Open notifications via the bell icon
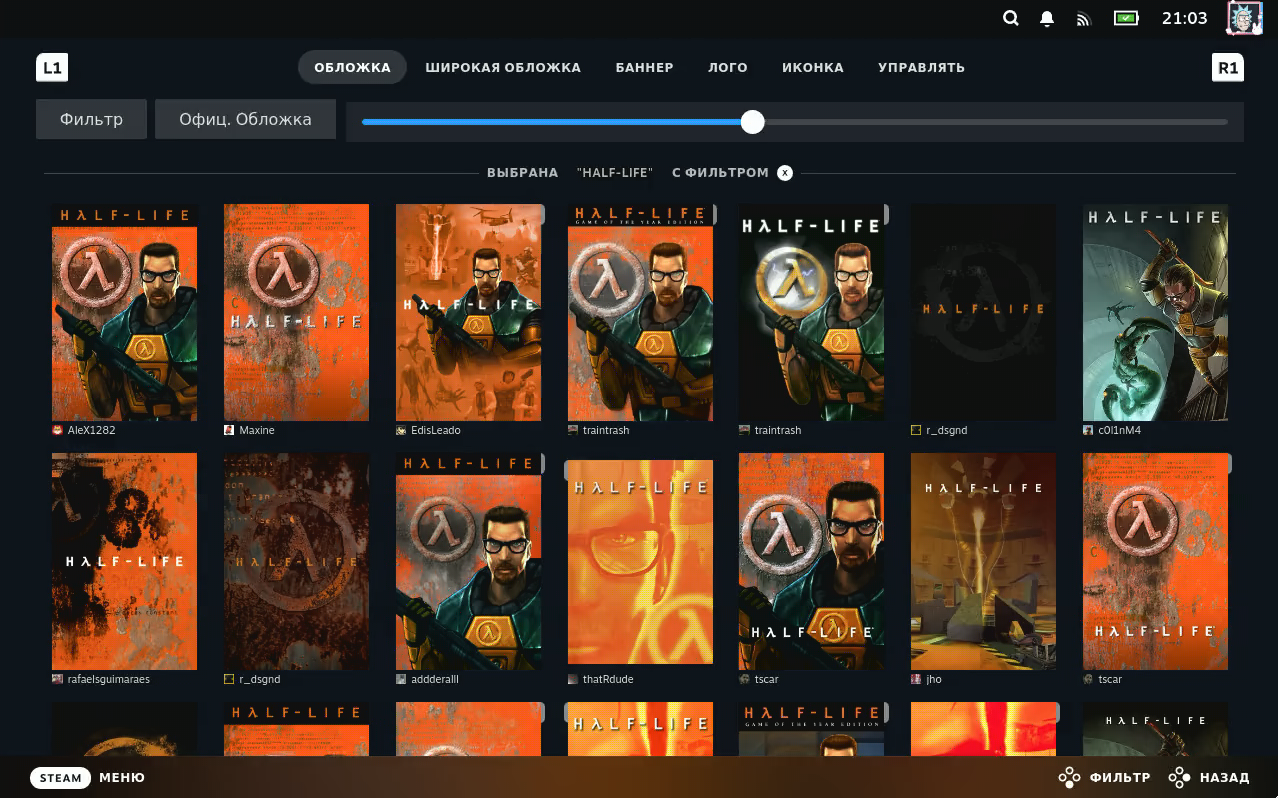This screenshot has width=1278, height=798. [x=1047, y=18]
